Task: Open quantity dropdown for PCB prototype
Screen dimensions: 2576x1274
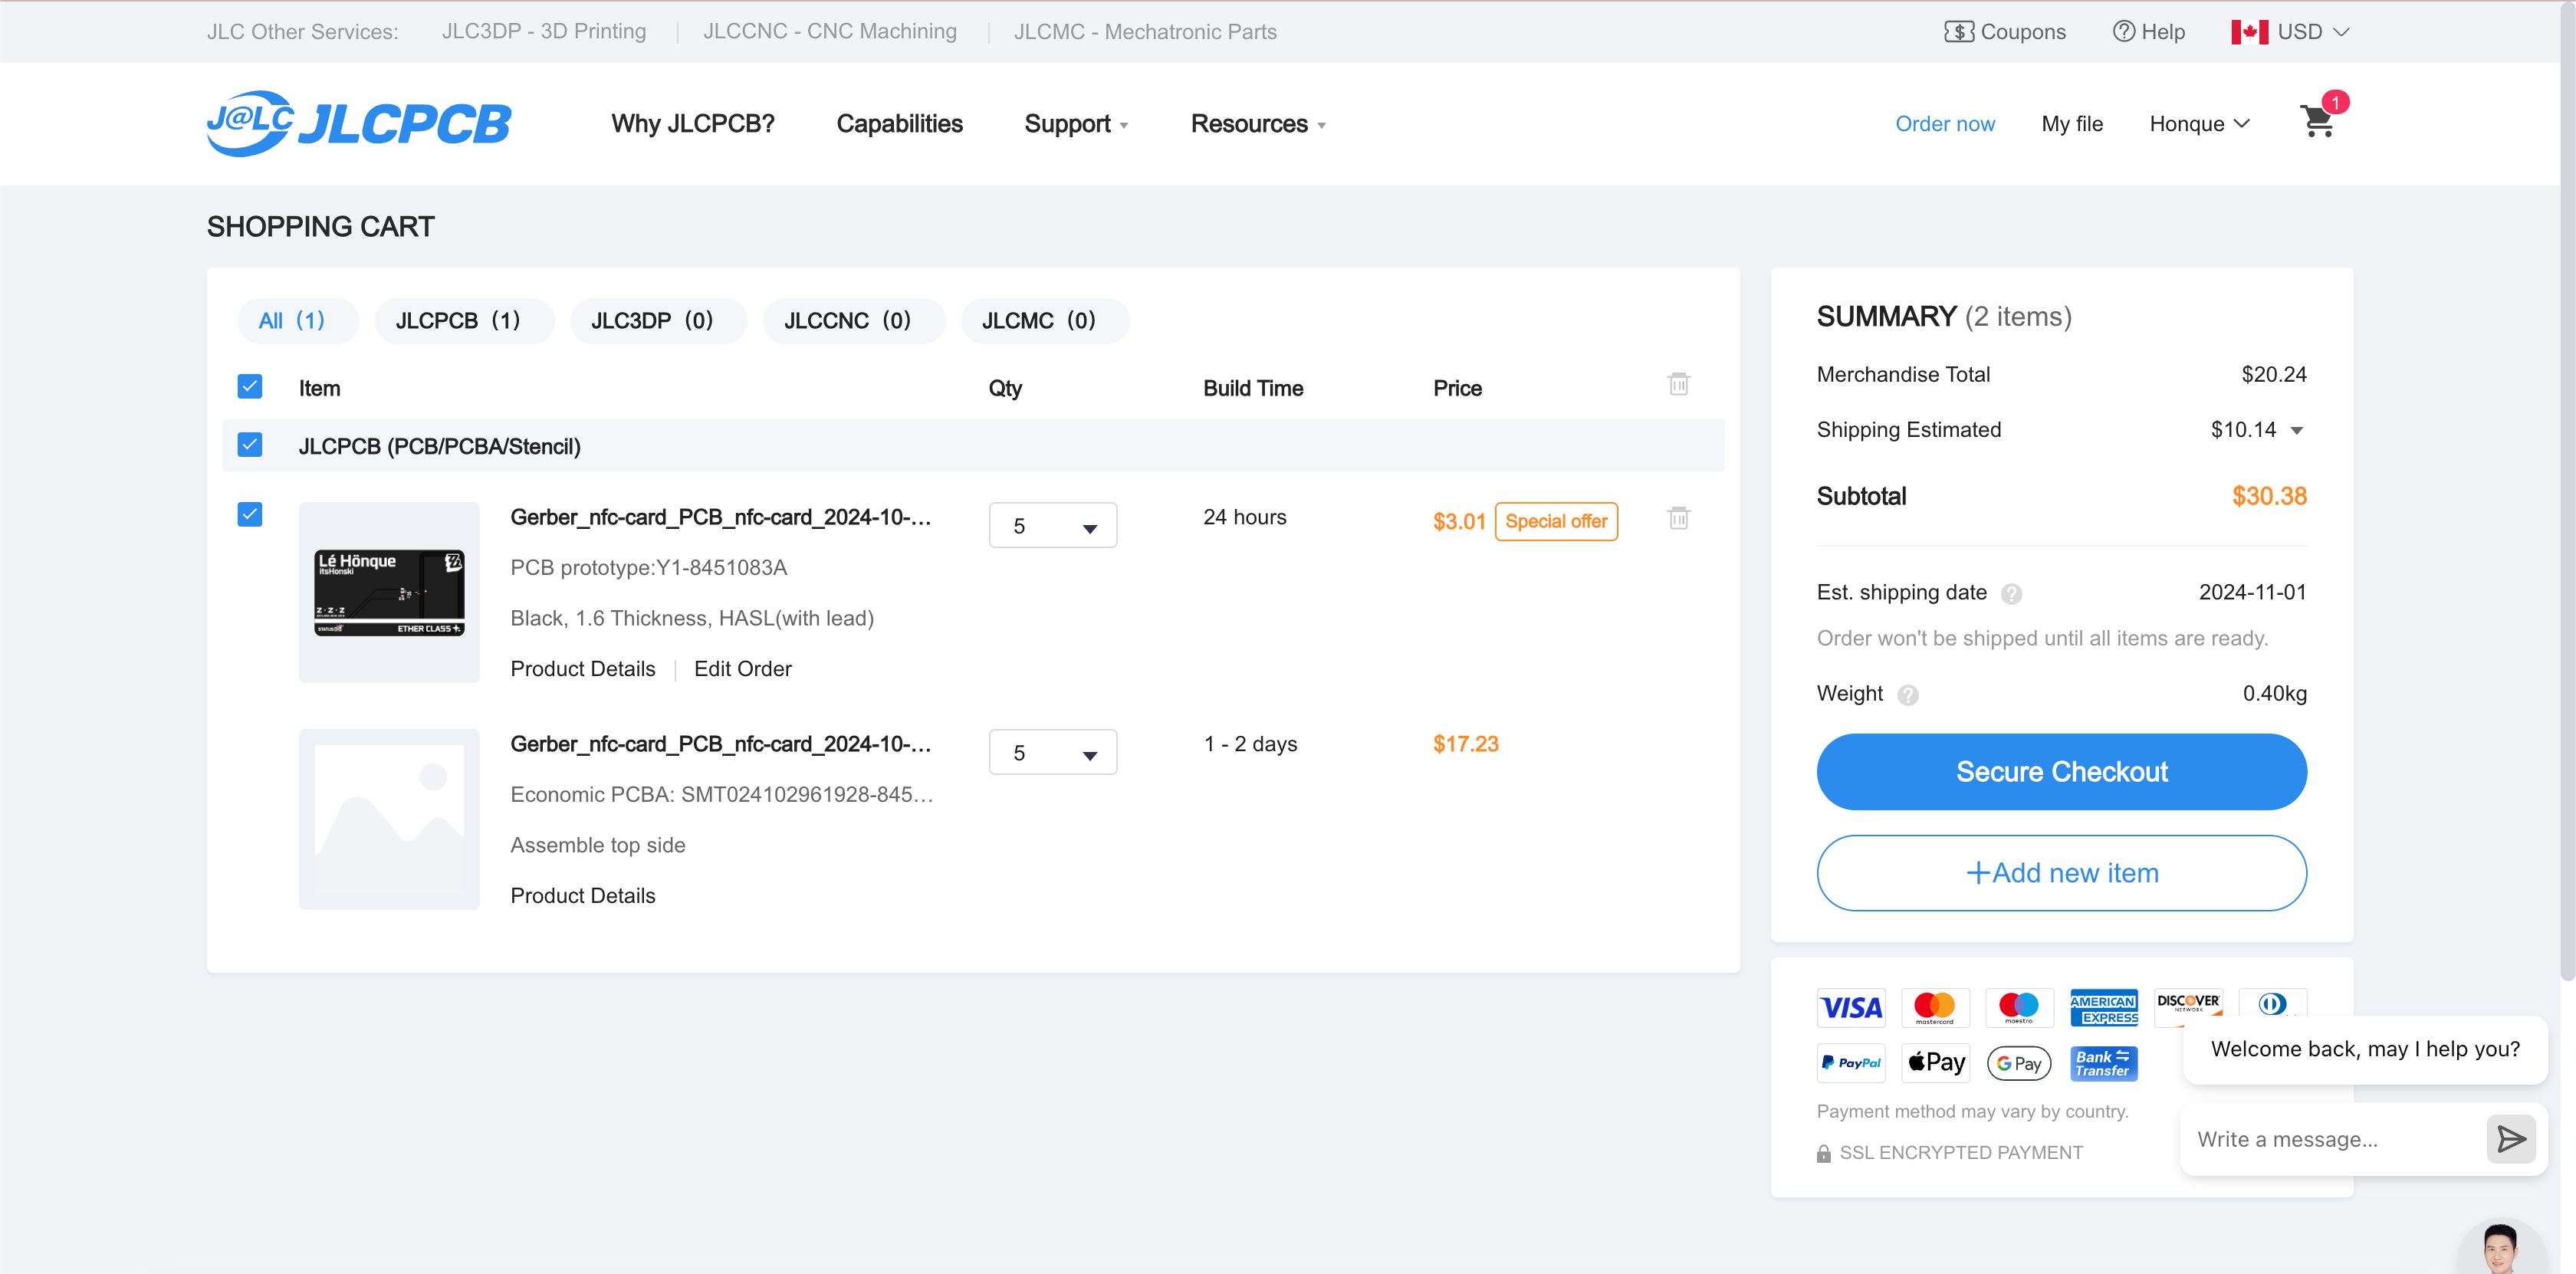Action: click(x=1052, y=526)
